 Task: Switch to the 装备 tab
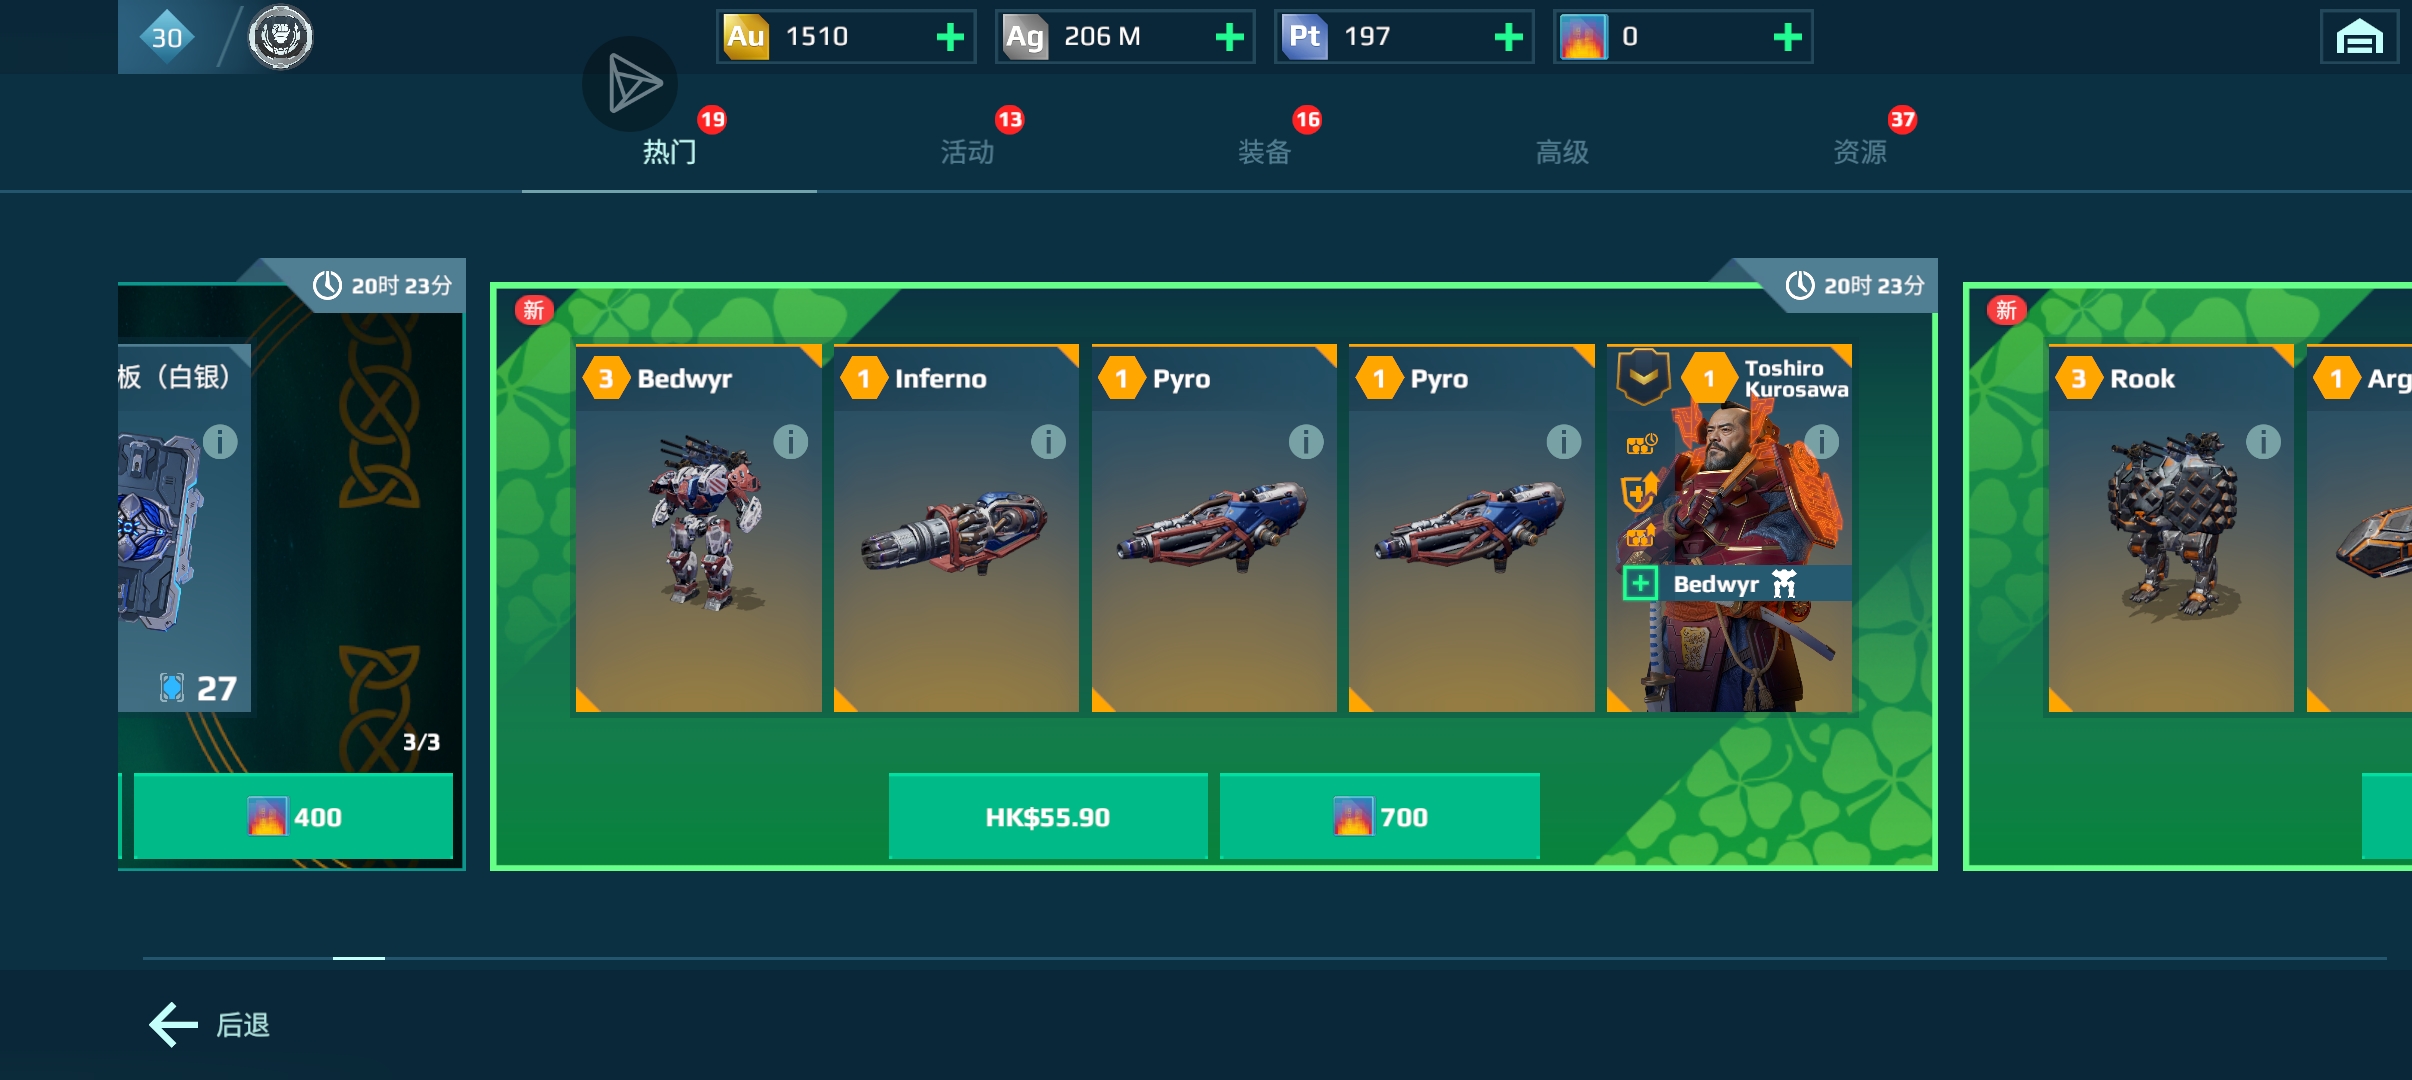coord(1264,152)
